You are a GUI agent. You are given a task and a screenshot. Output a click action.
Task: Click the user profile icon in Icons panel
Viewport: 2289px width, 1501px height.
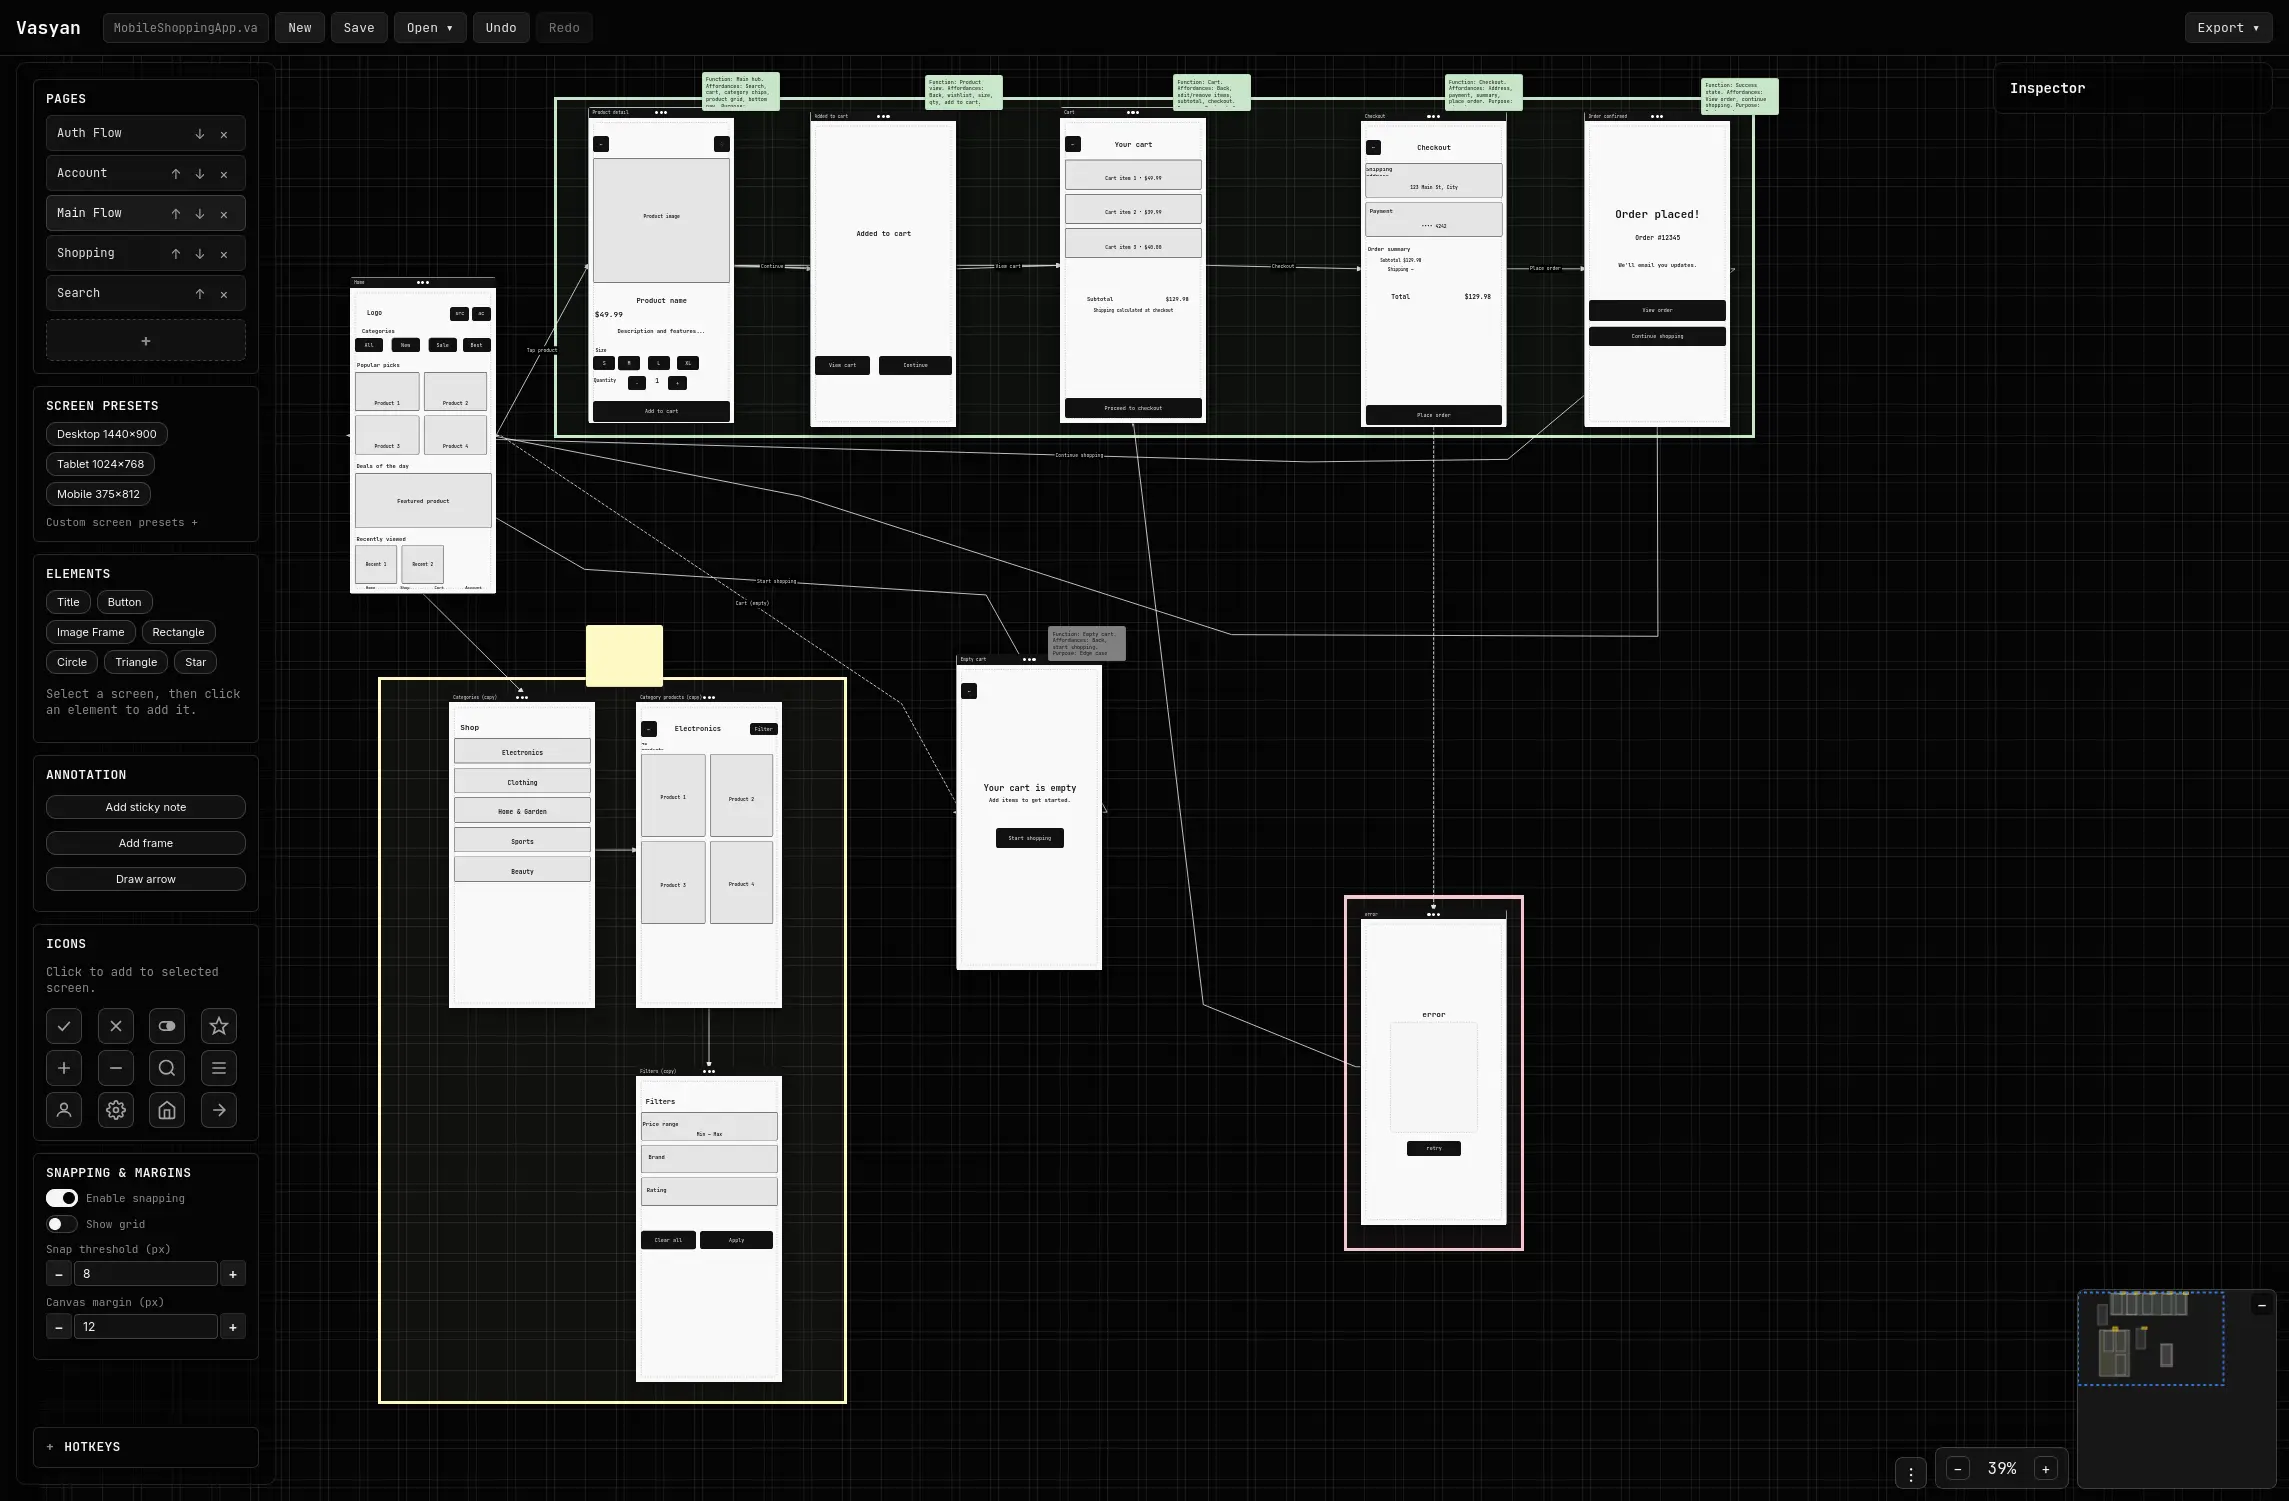63,1110
